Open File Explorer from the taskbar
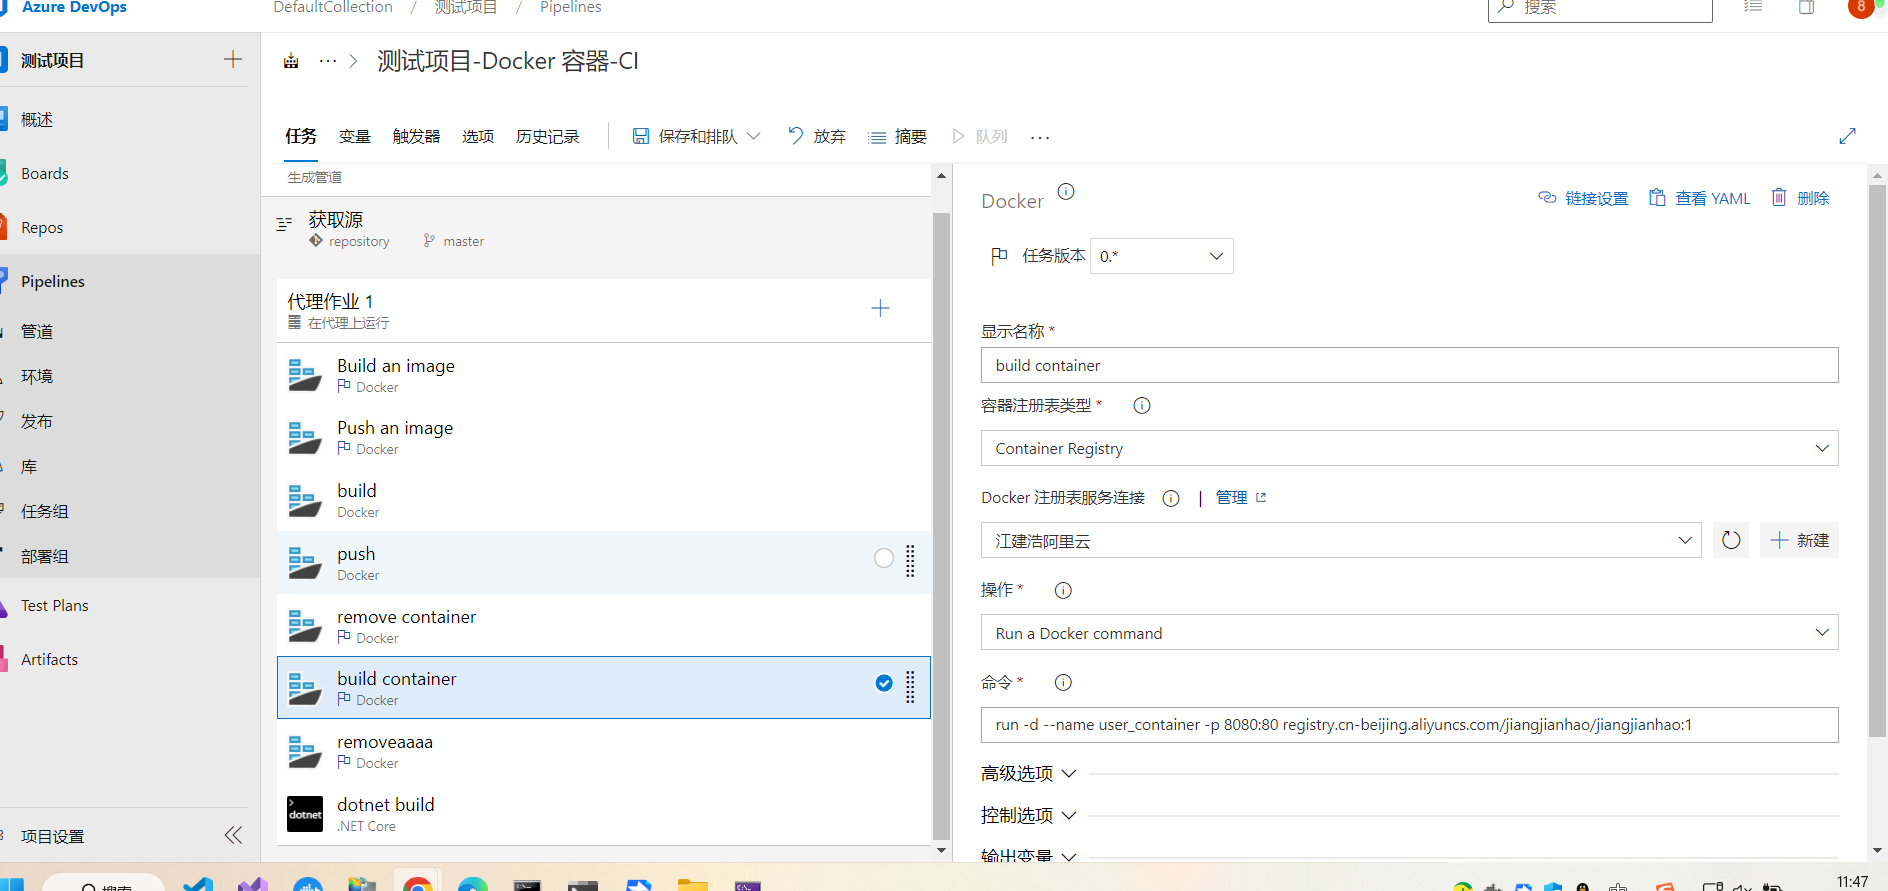 [692, 884]
